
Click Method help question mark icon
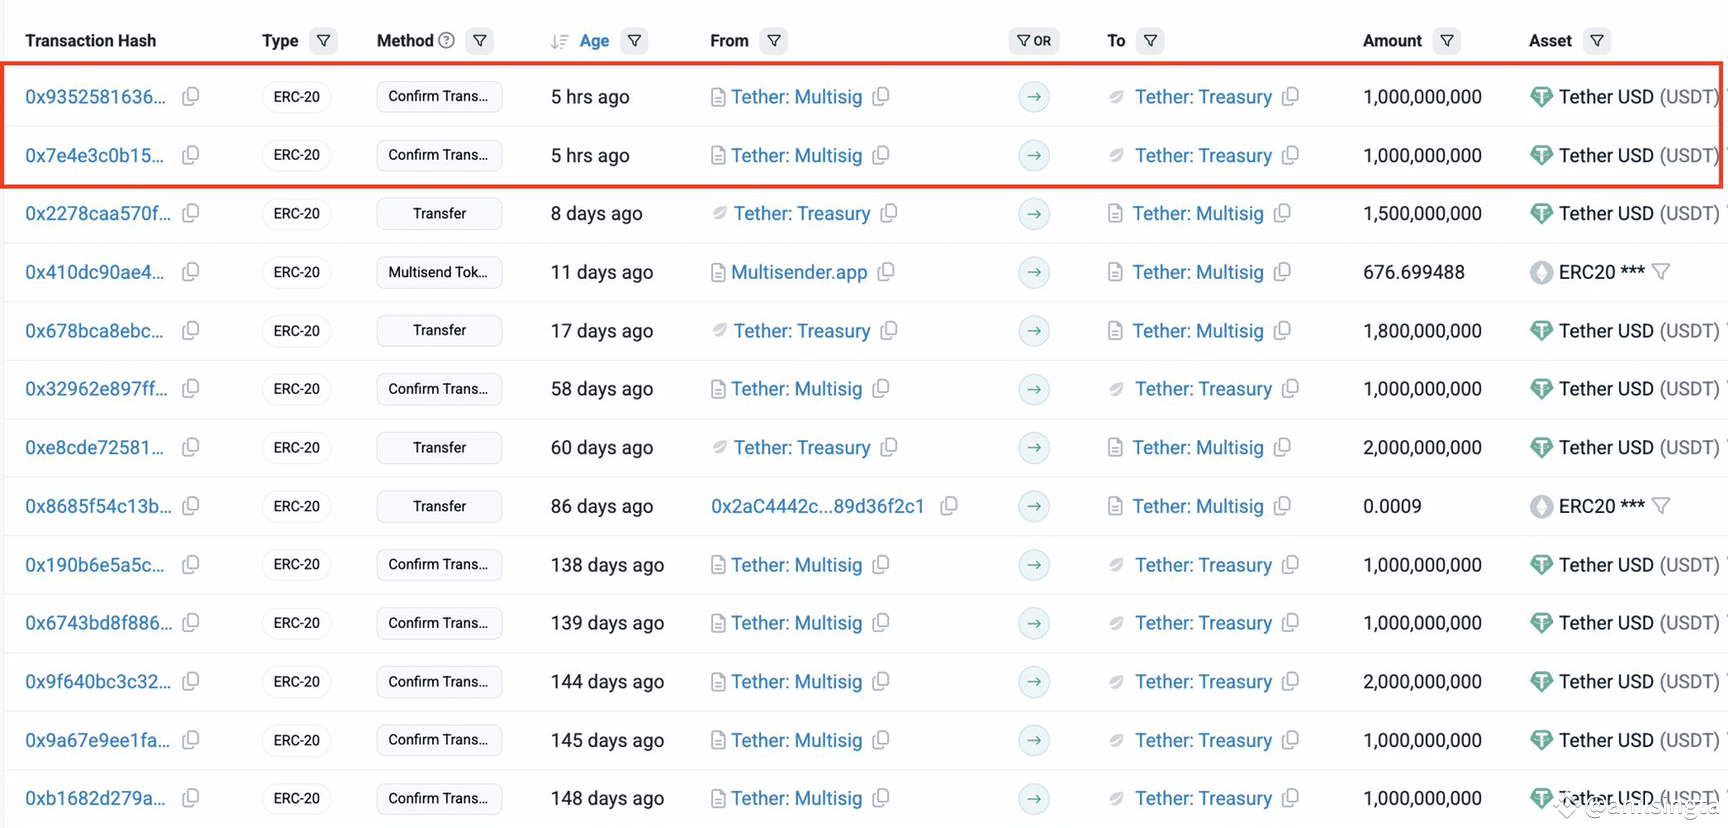coord(446,40)
